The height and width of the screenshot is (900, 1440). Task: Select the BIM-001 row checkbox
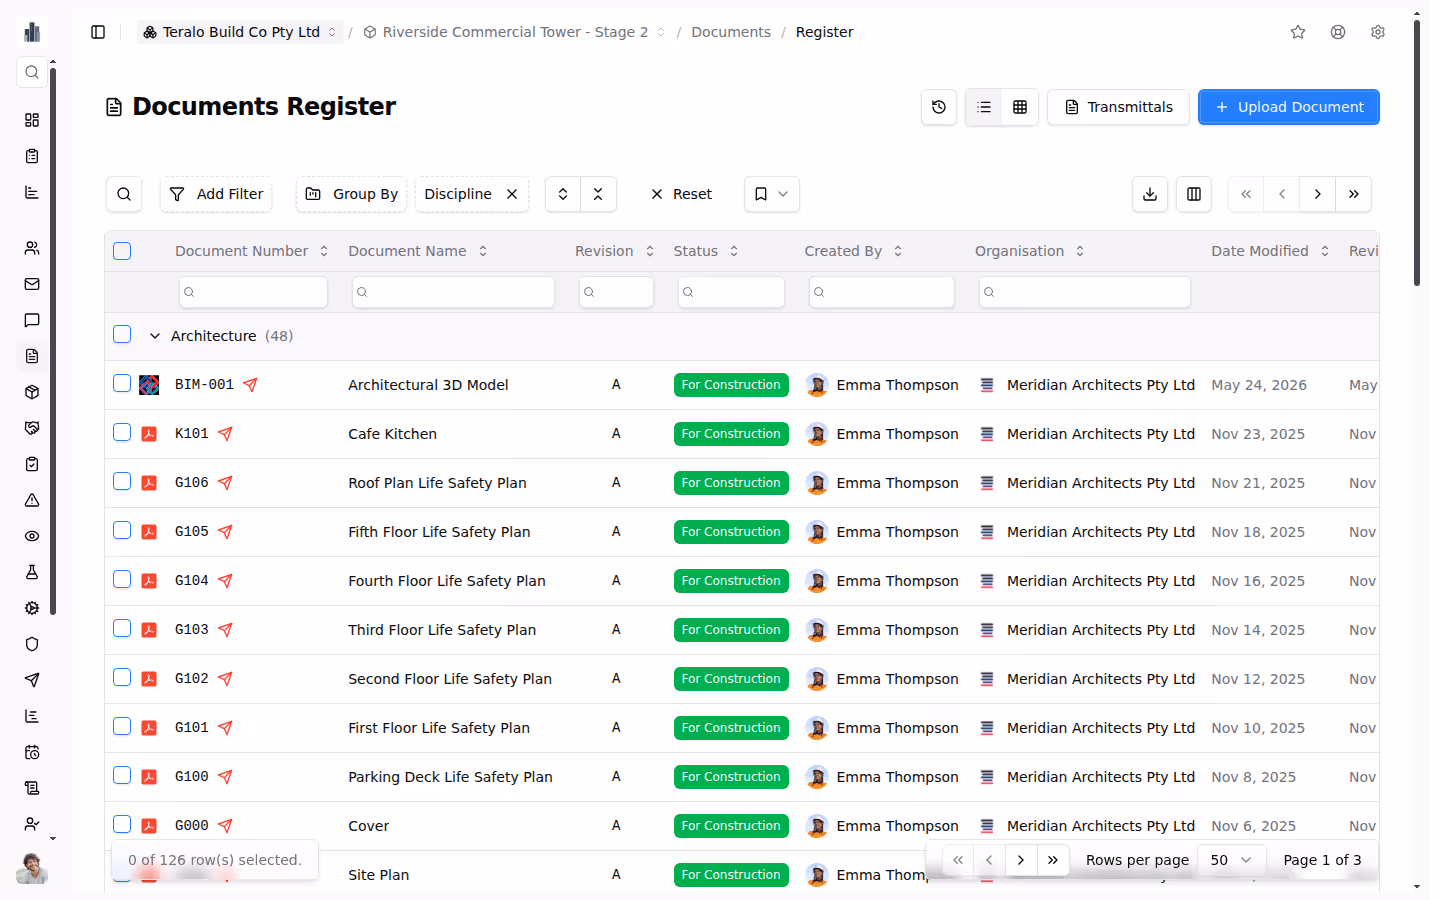[x=122, y=383]
